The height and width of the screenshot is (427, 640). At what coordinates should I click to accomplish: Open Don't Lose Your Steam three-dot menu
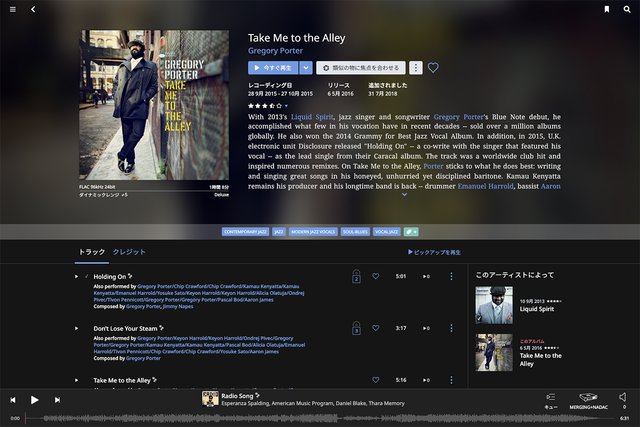(x=451, y=328)
